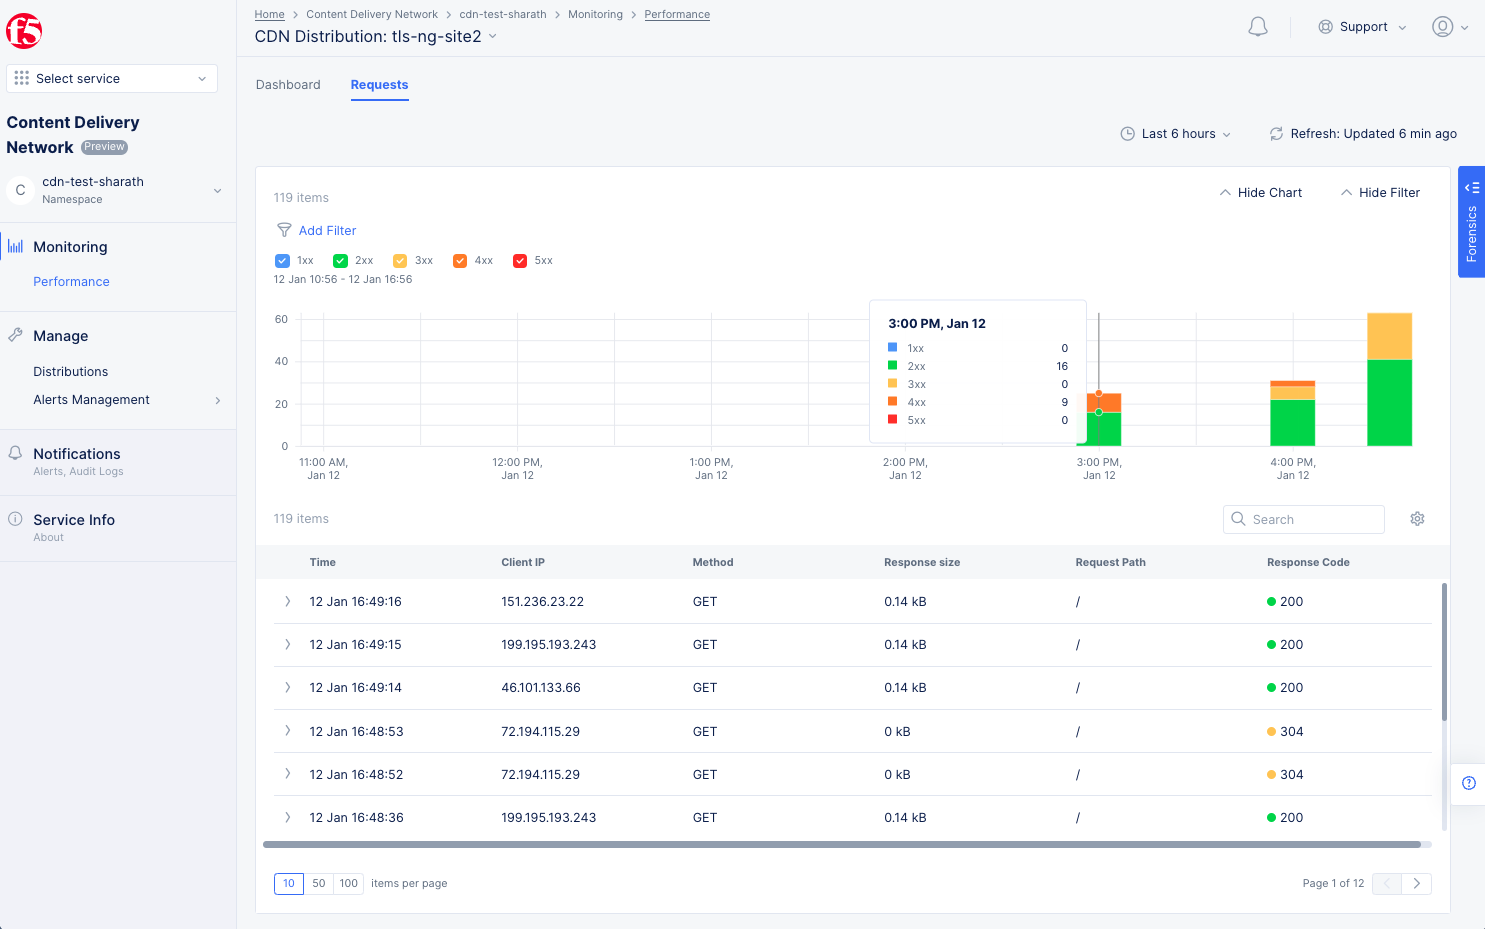
Task: Expand the 12 Jan 16:49:16 request row
Action: (x=287, y=601)
